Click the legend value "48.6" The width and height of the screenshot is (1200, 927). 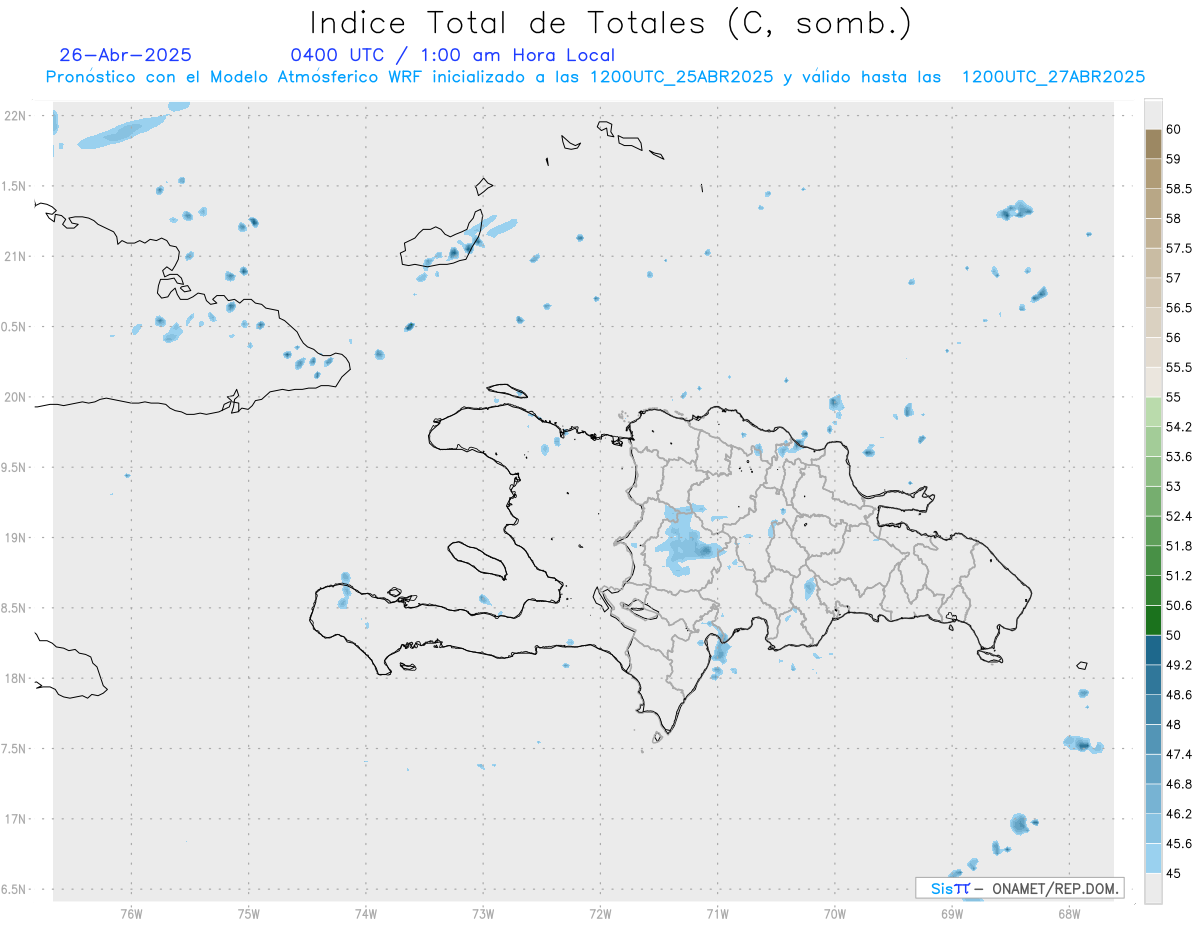coord(1179,694)
